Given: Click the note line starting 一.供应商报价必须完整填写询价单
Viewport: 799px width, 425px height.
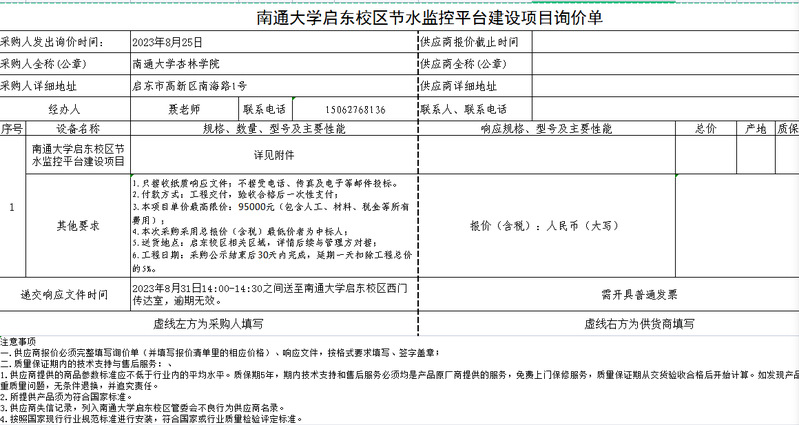Looking at the screenshot, I should (220, 353).
